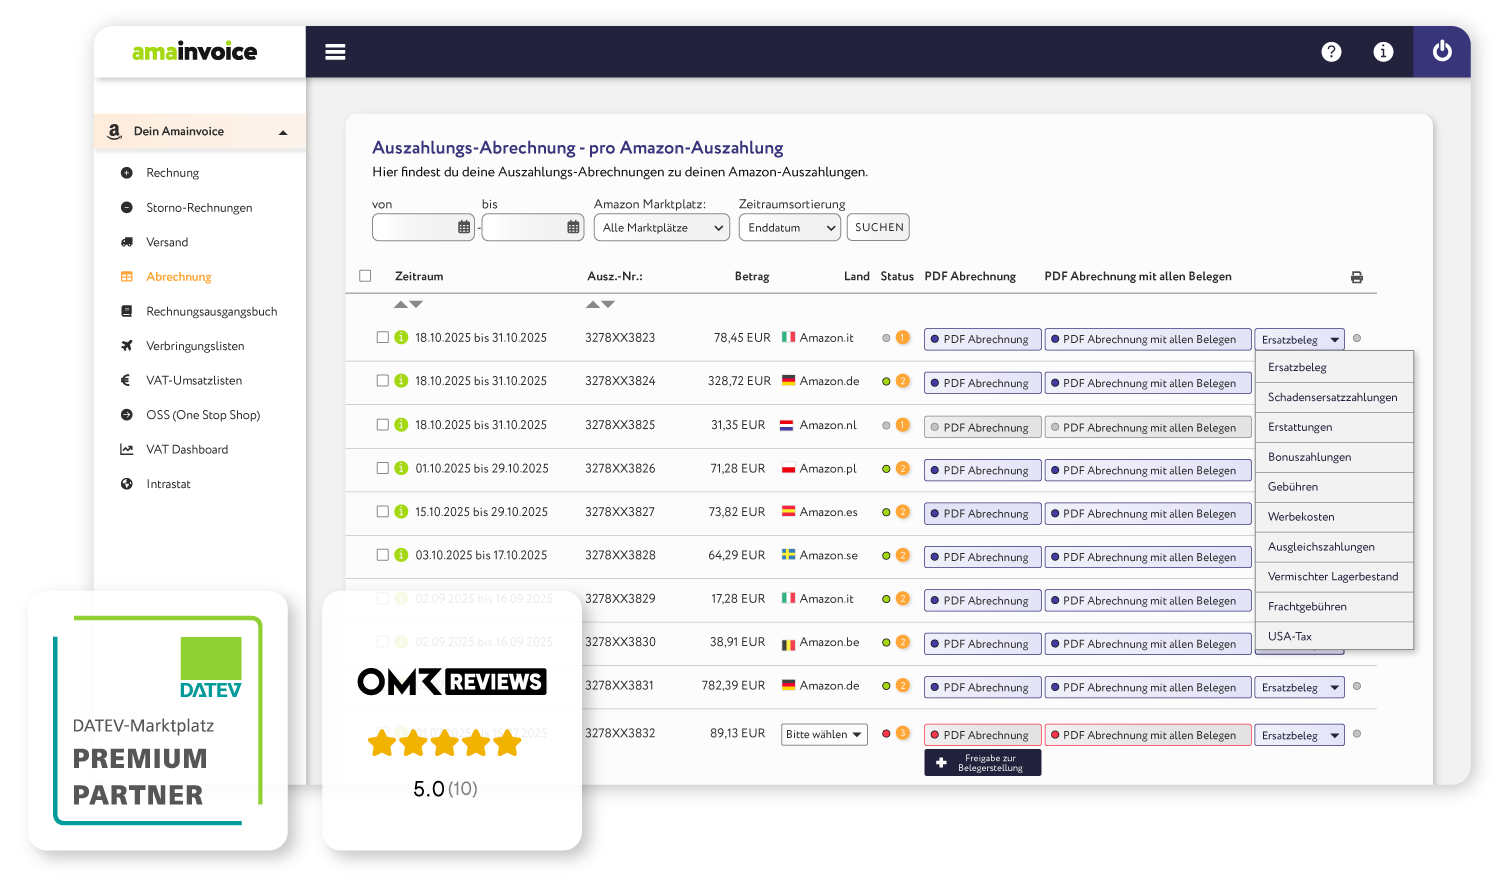1500x885 pixels.
Task: Sort Ausz.-Nr. column ascending arrow
Action: (x=593, y=304)
